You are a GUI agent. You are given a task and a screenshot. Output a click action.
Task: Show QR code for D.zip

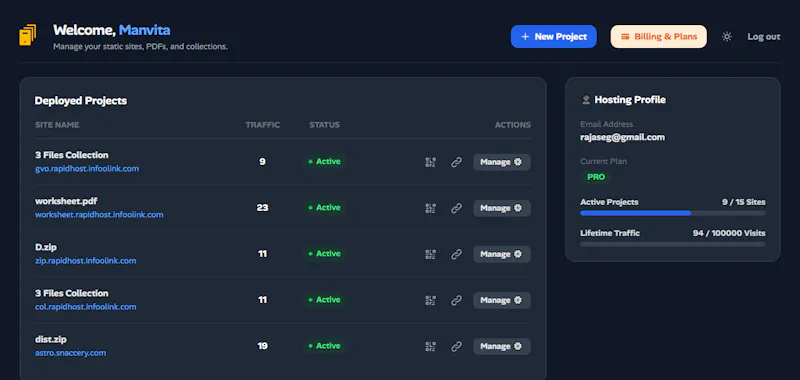pos(431,254)
